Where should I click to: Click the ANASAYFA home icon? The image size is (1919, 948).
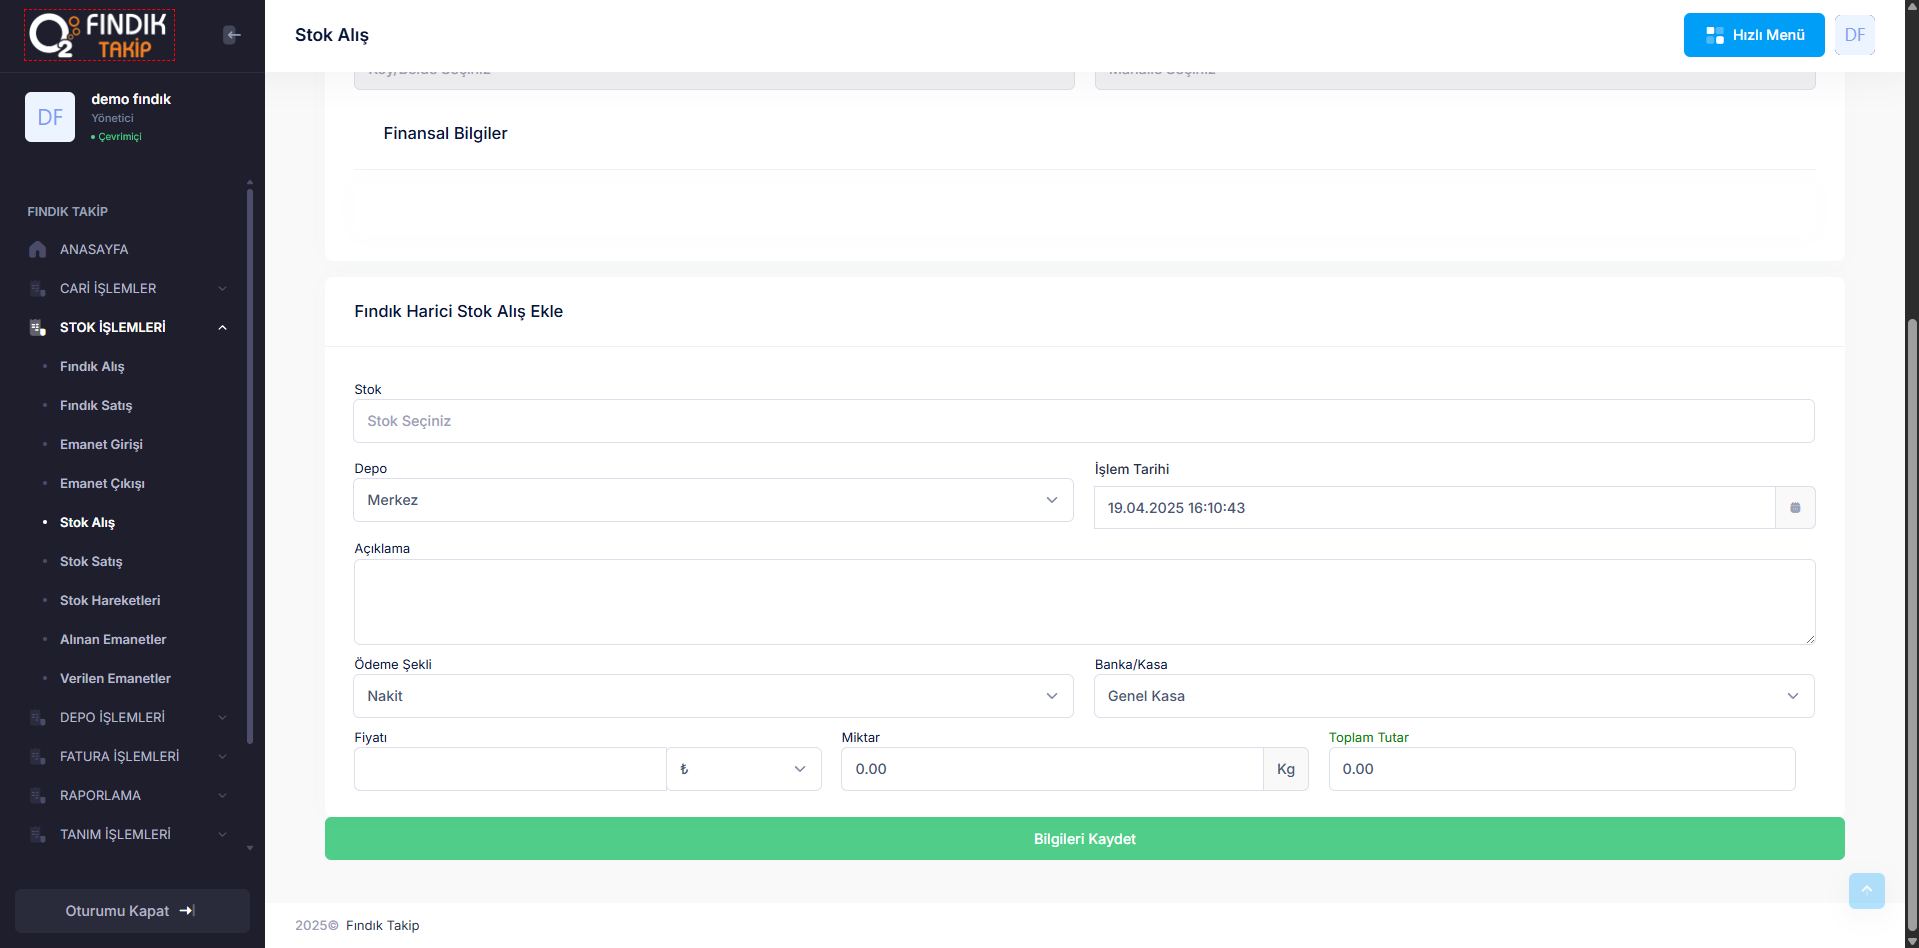coord(38,250)
